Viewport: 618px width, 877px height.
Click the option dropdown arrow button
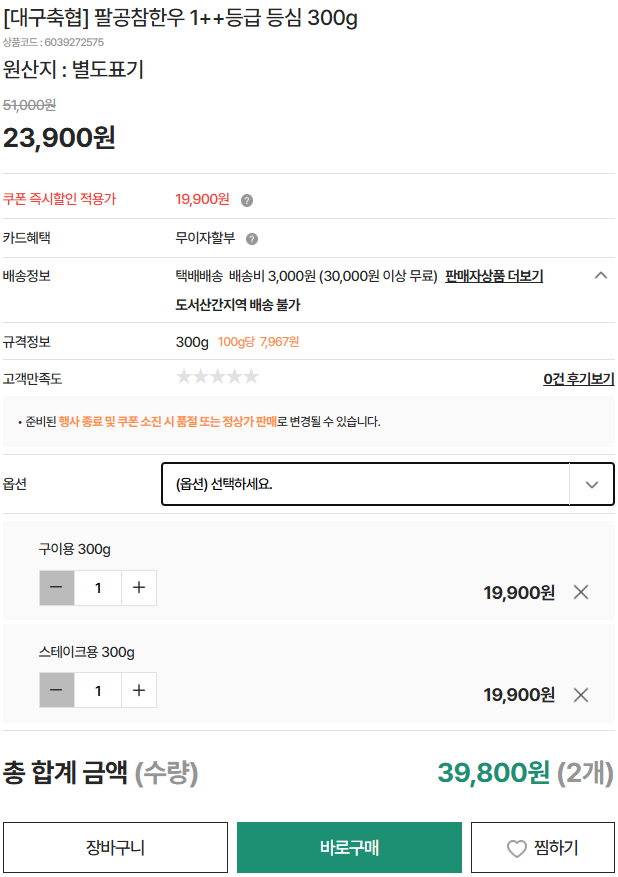[592, 484]
